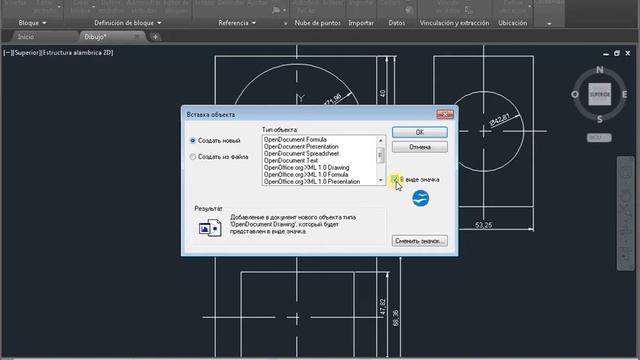Switch to the Dibujo* drawing tab
640x360 pixels.
point(95,37)
